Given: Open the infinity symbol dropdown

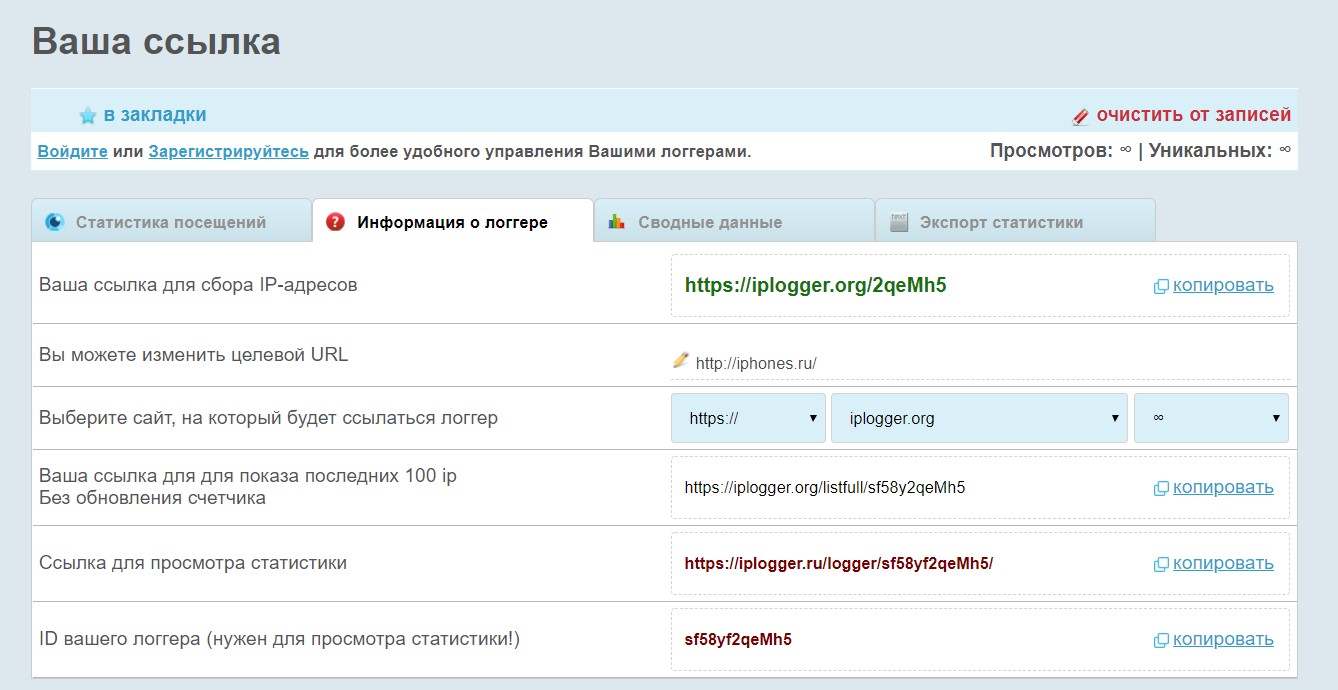Looking at the screenshot, I should pyautogui.click(x=1211, y=418).
